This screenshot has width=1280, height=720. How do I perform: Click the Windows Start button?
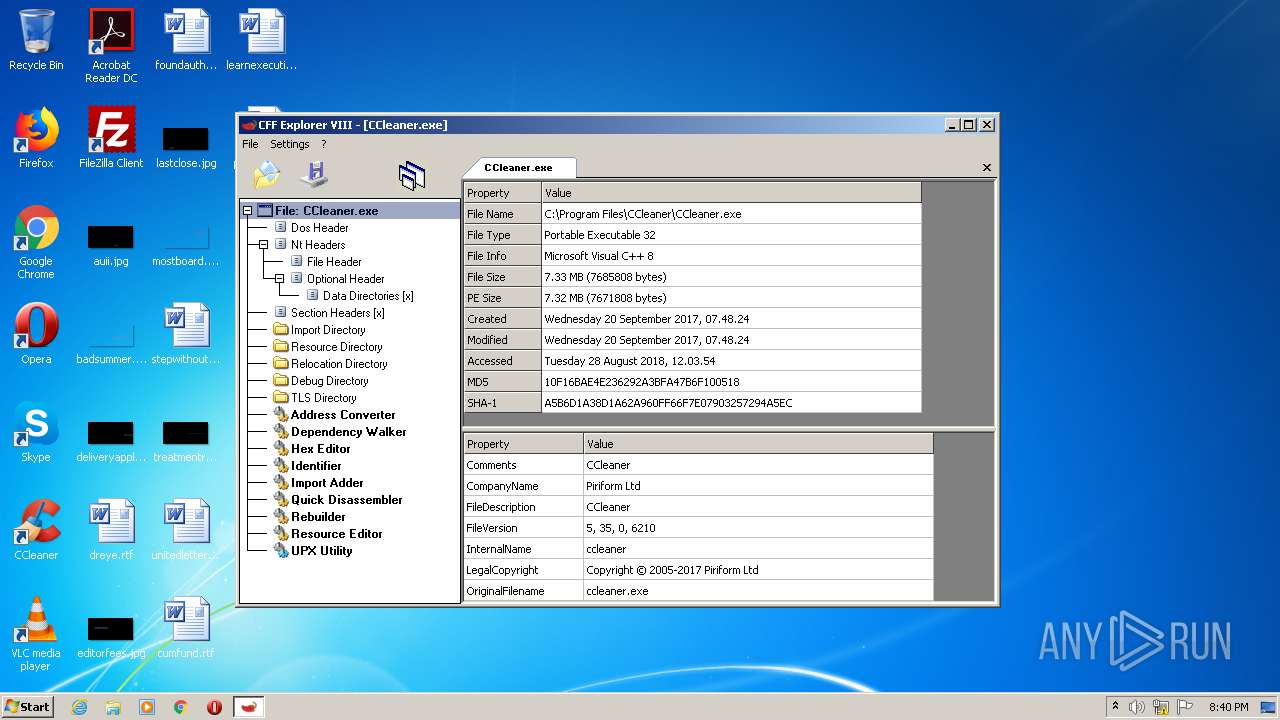click(x=28, y=706)
